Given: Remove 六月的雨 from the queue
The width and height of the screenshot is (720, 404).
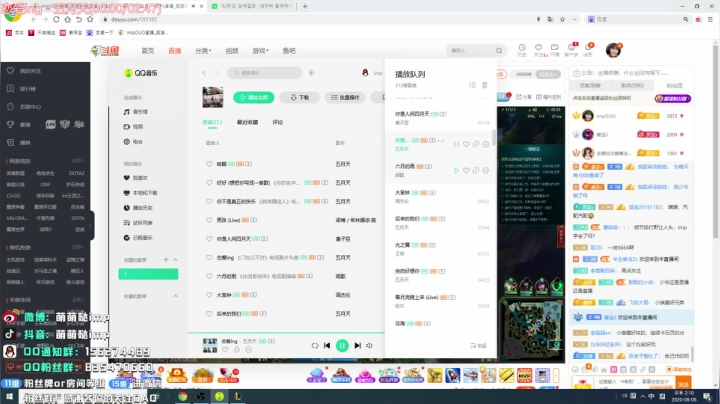Looking at the screenshot, I should [x=486, y=170].
